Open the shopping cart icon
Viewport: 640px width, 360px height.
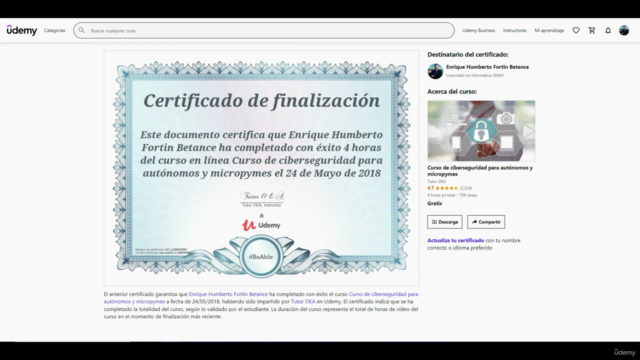pyautogui.click(x=592, y=31)
